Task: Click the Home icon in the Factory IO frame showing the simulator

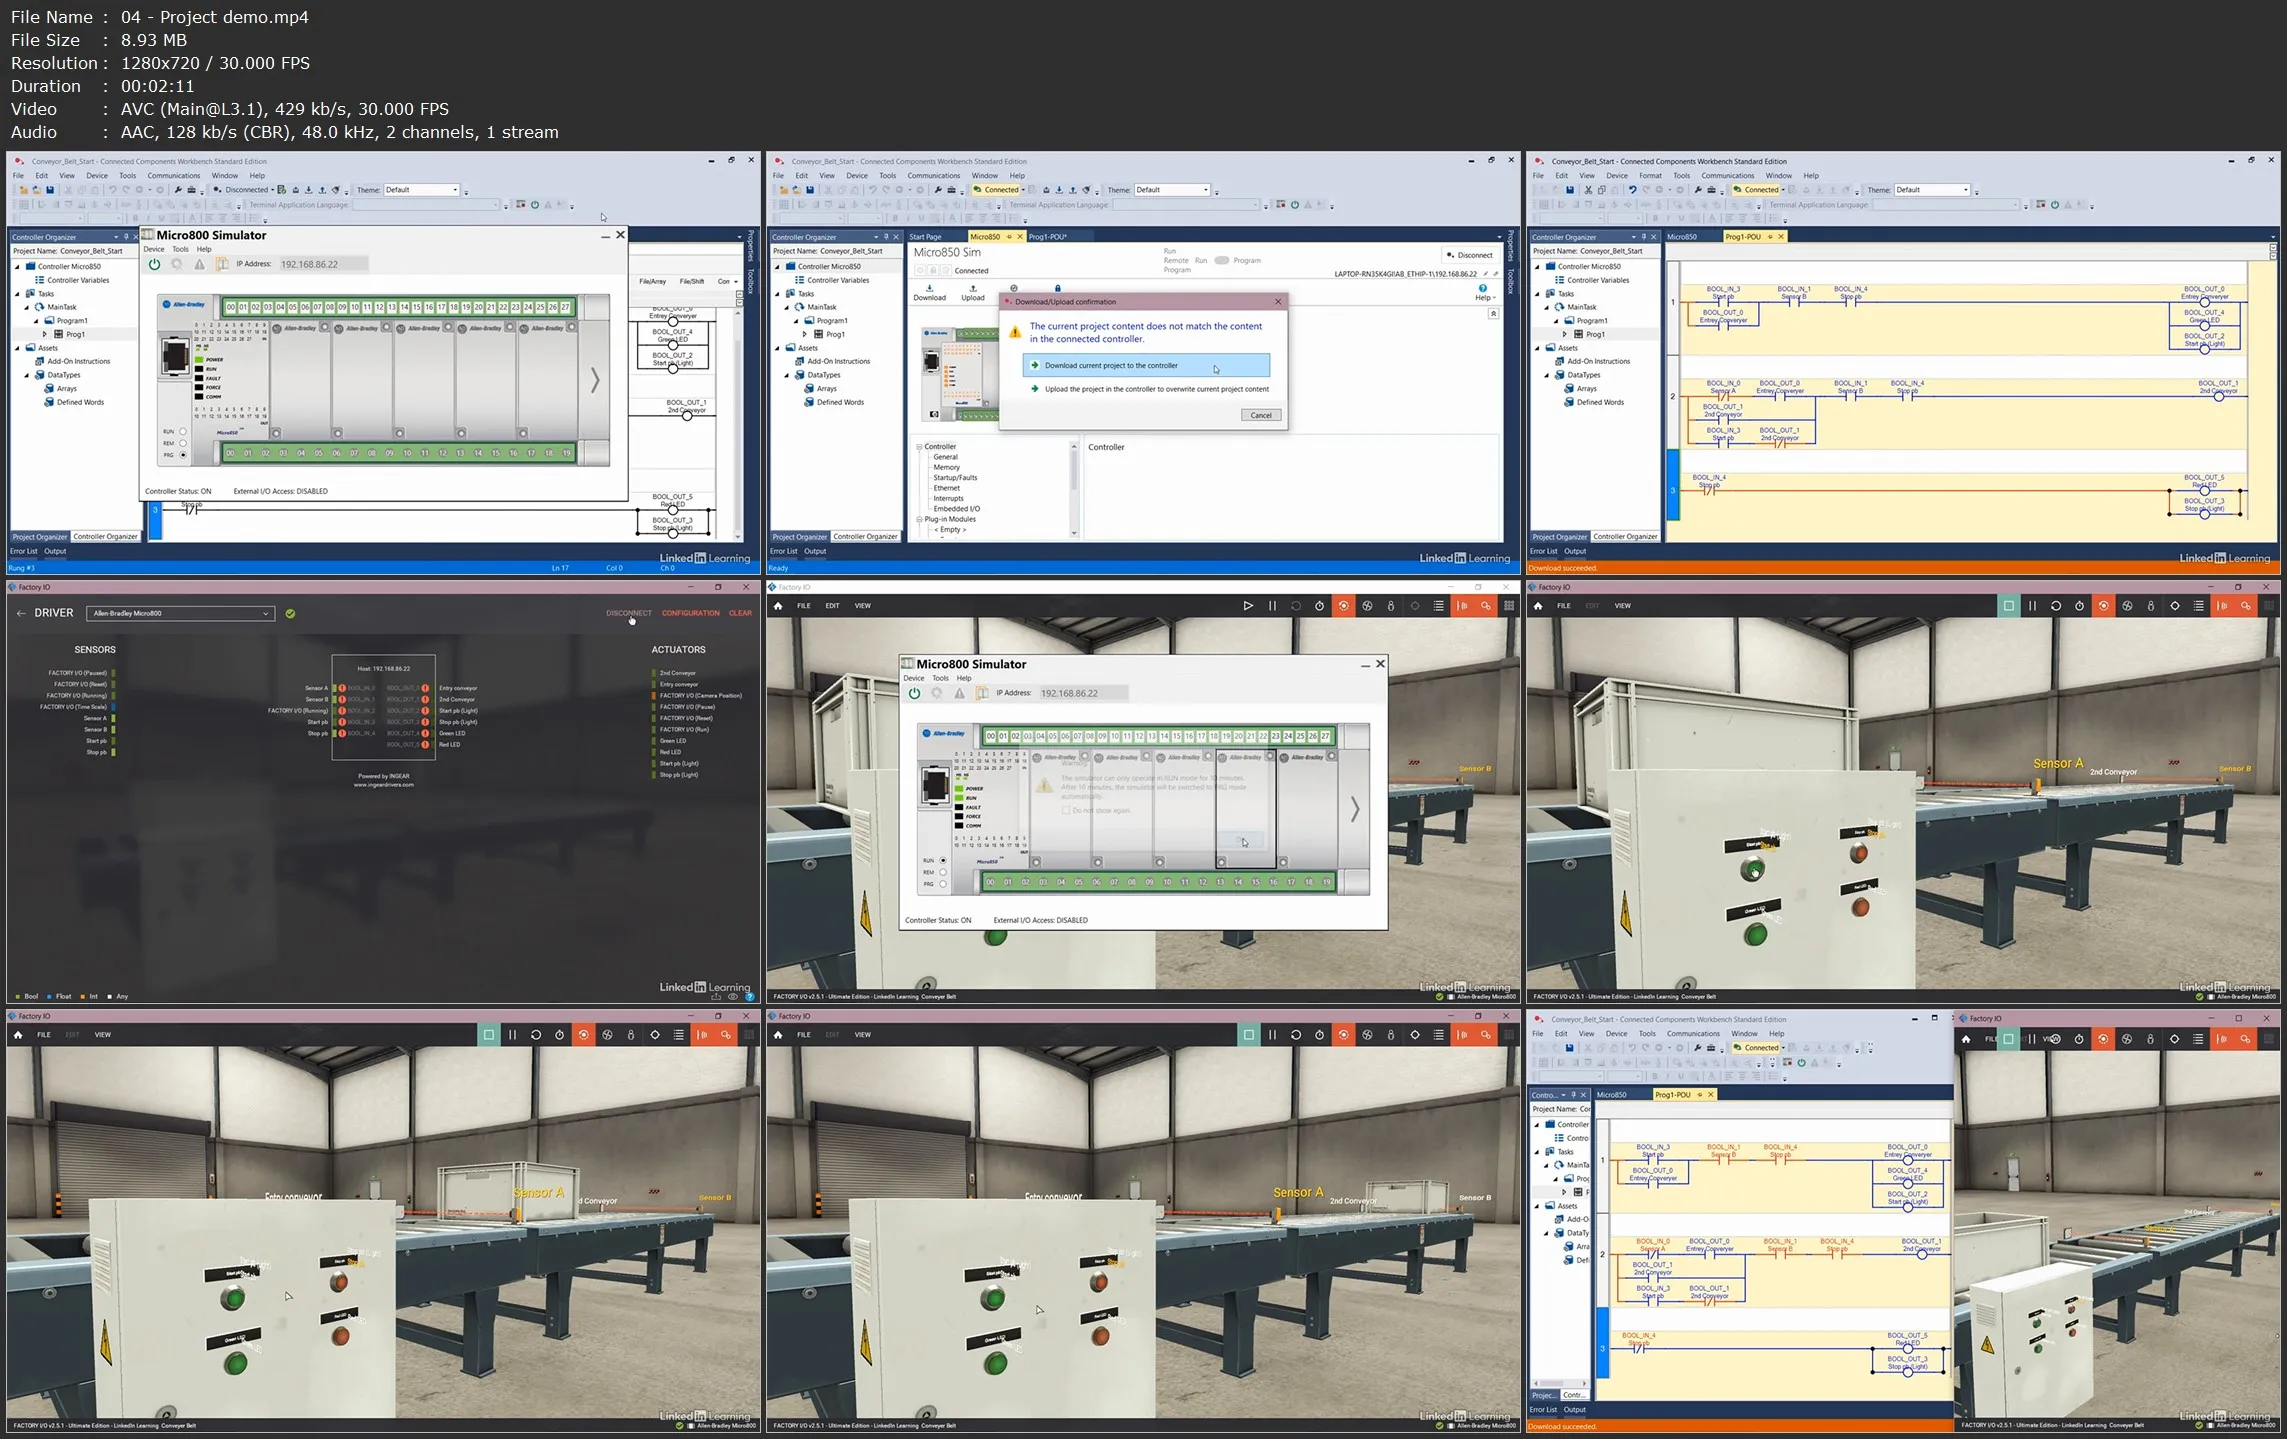Action: [778, 606]
